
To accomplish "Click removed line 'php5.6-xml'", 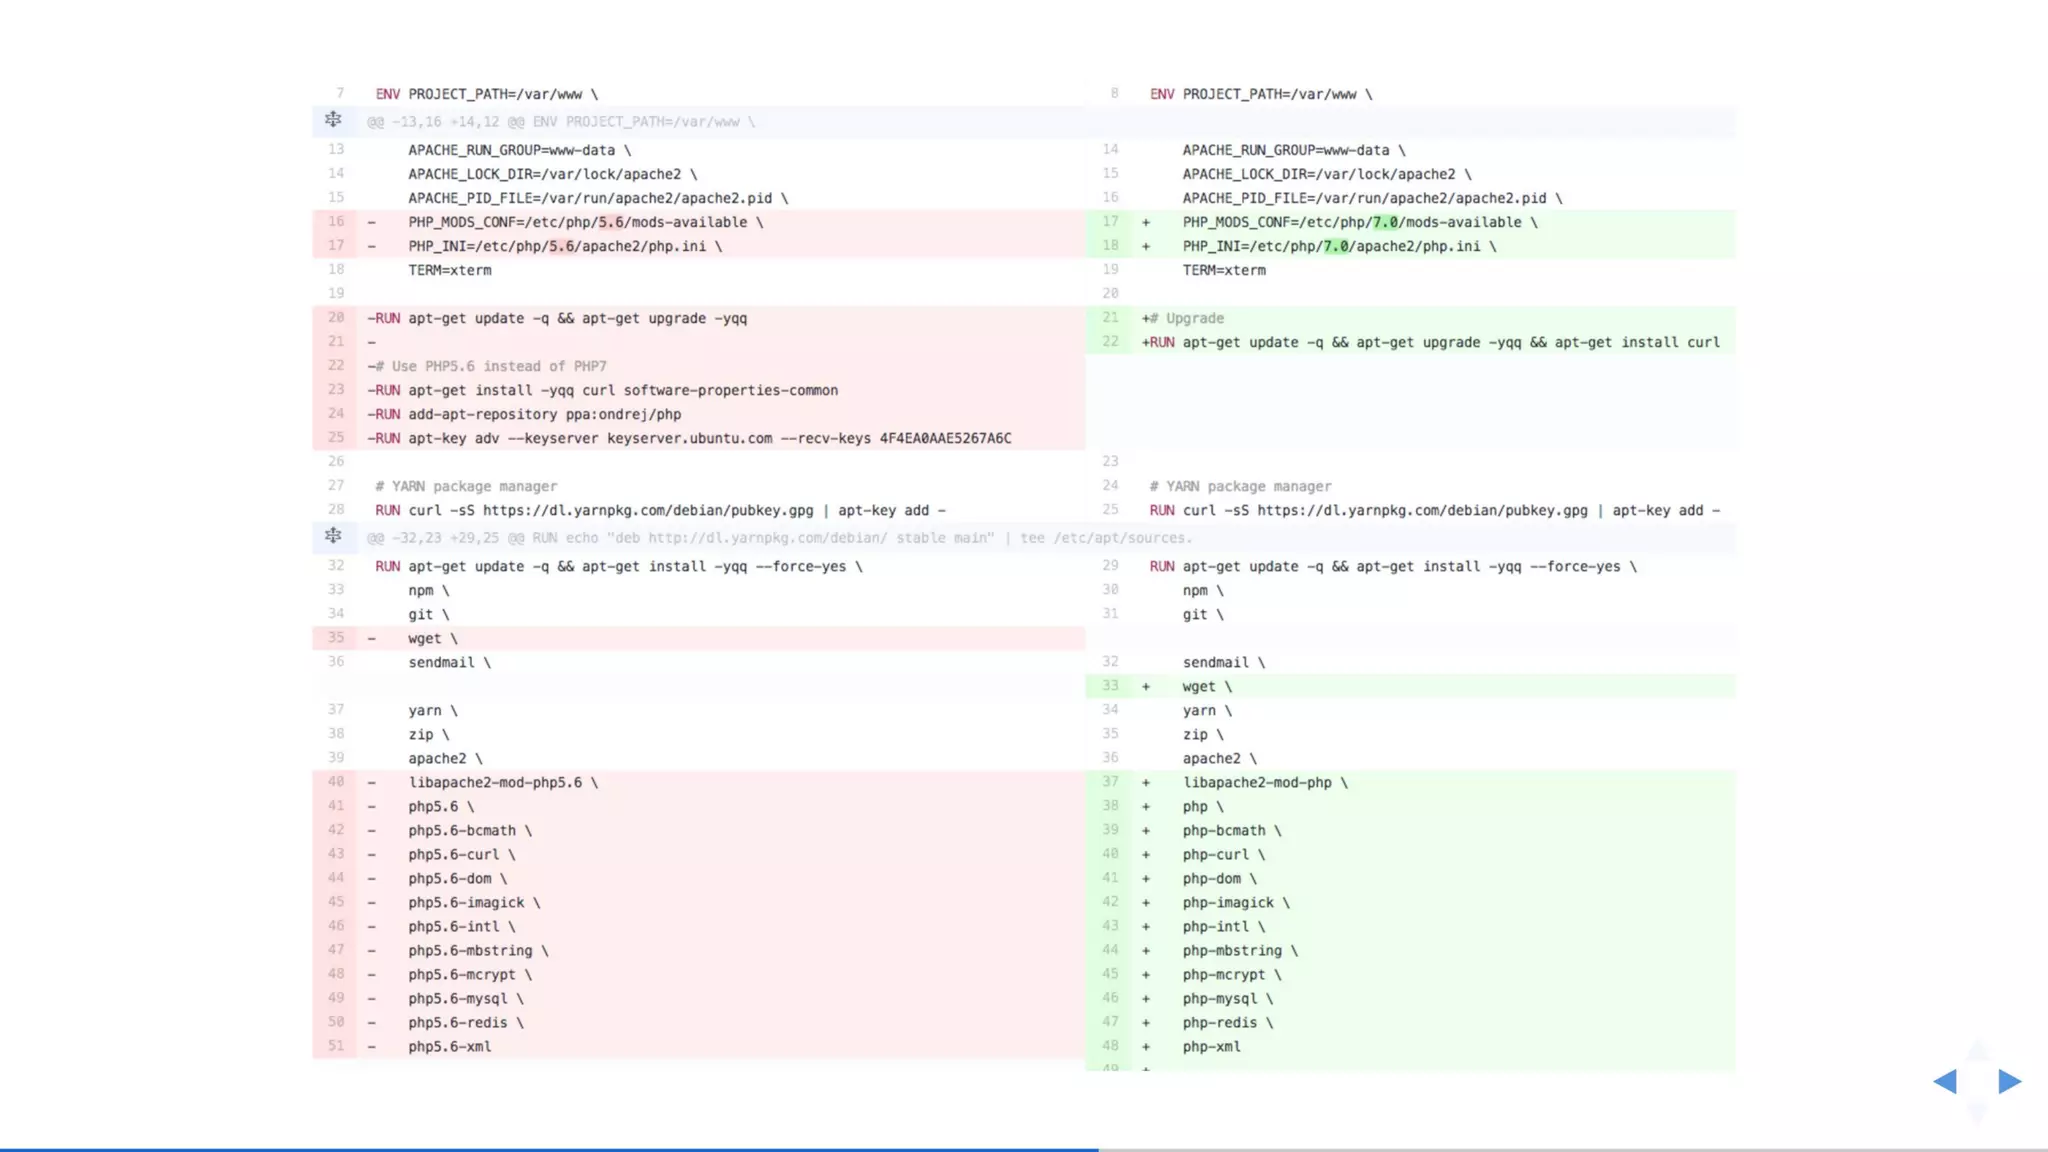I will click(x=699, y=1046).
